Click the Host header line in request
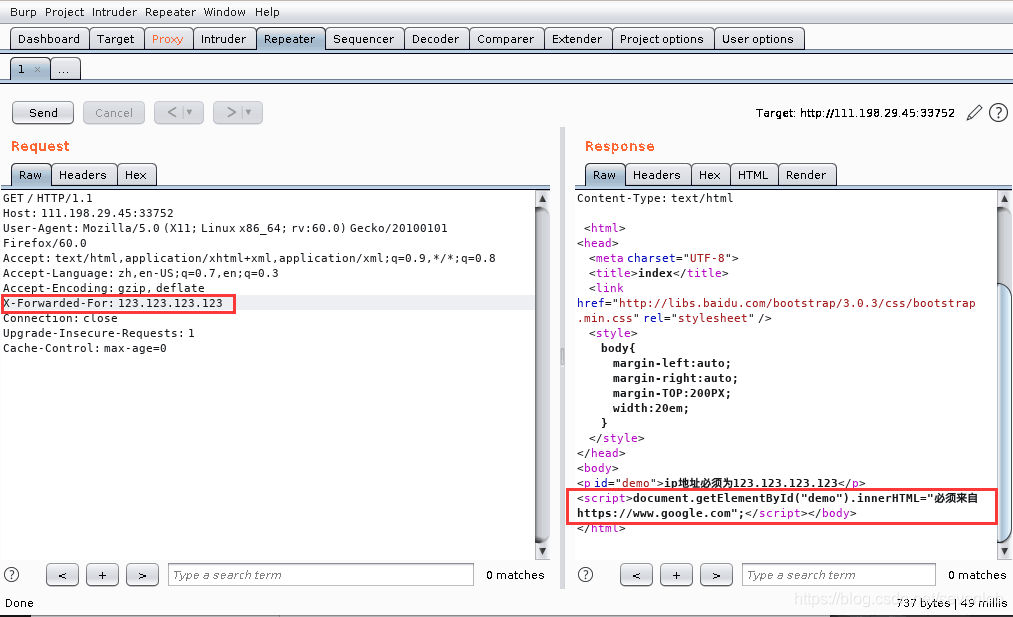This screenshot has width=1013, height=617. click(x=89, y=213)
